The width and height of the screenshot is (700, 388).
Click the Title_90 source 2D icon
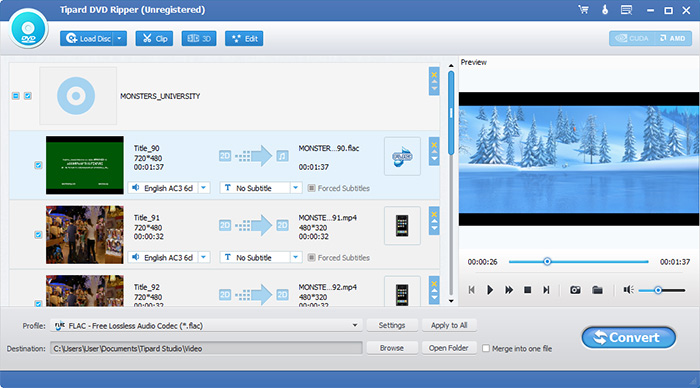click(225, 156)
